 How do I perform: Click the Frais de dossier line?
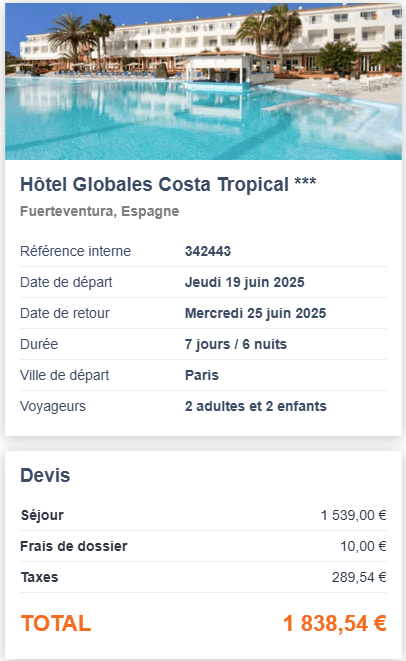pyautogui.click(x=203, y=546)
